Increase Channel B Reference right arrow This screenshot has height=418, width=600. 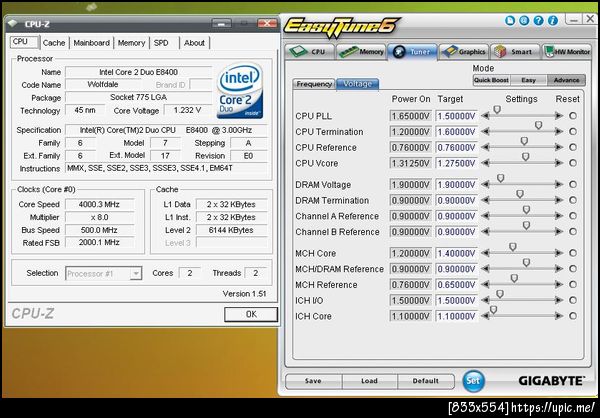559,231
